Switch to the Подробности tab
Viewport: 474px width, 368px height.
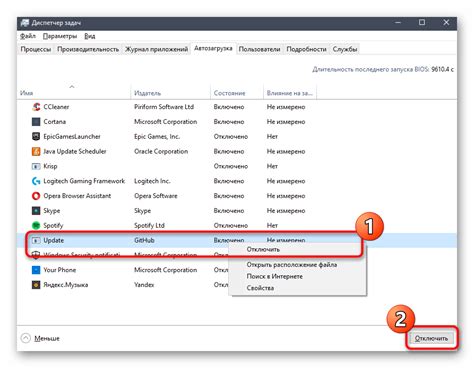[306, 49]
